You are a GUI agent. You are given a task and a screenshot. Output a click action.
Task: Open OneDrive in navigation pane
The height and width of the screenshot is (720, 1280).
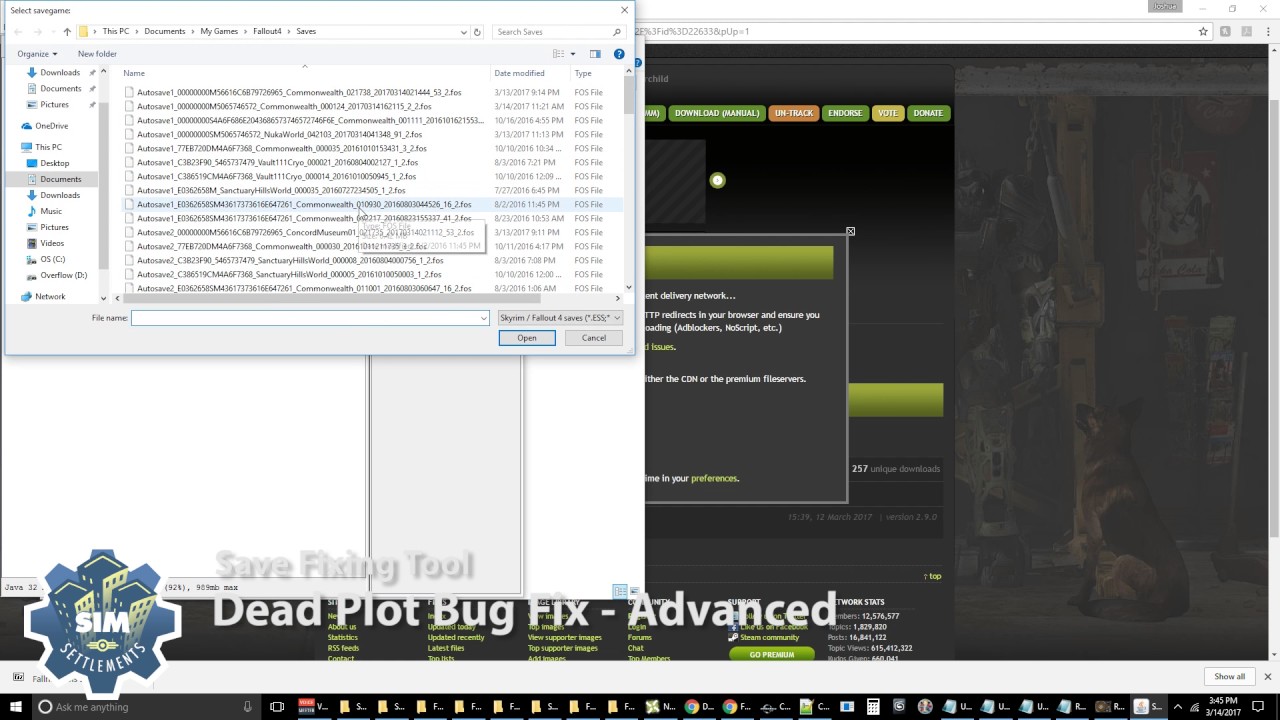(52, 126)
